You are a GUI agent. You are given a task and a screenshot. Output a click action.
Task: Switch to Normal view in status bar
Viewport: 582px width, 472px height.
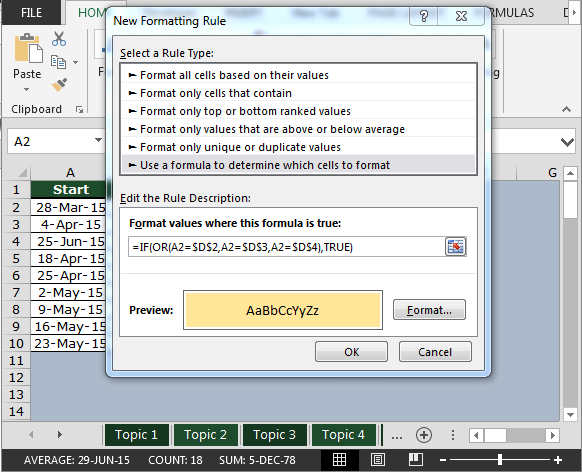(x=339, y=460)
